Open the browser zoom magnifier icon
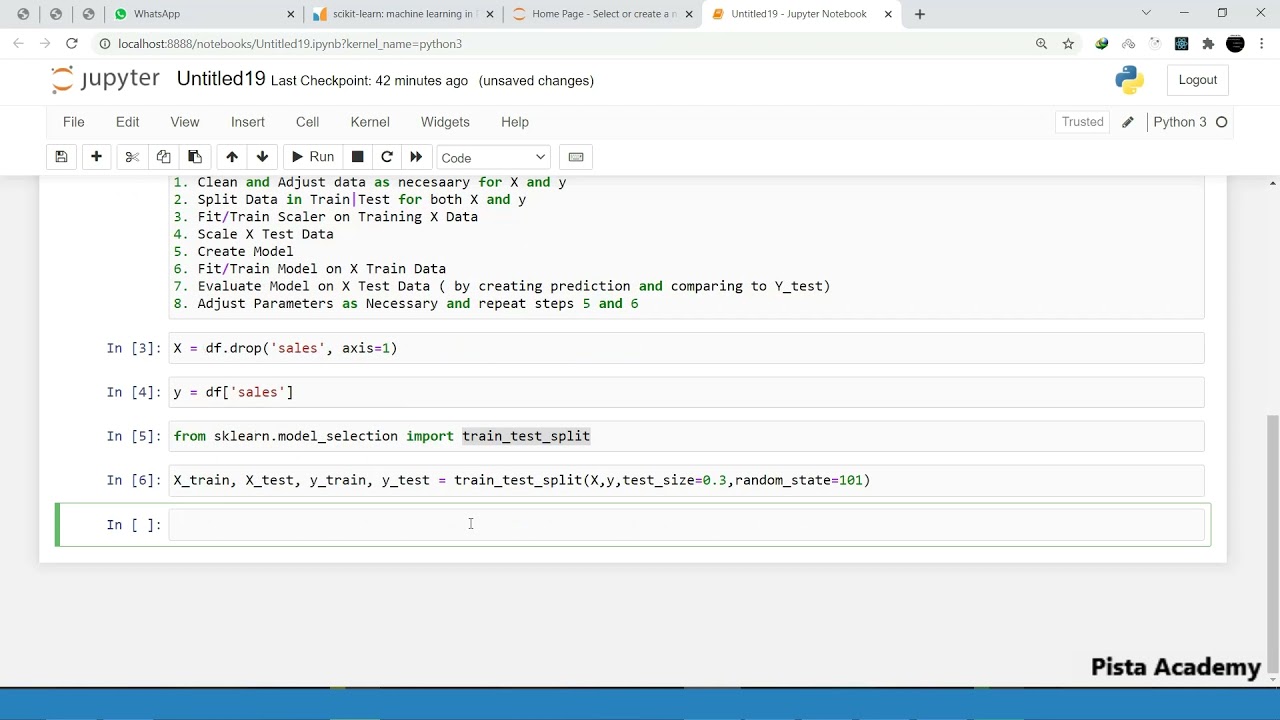 pos(1041,44)
